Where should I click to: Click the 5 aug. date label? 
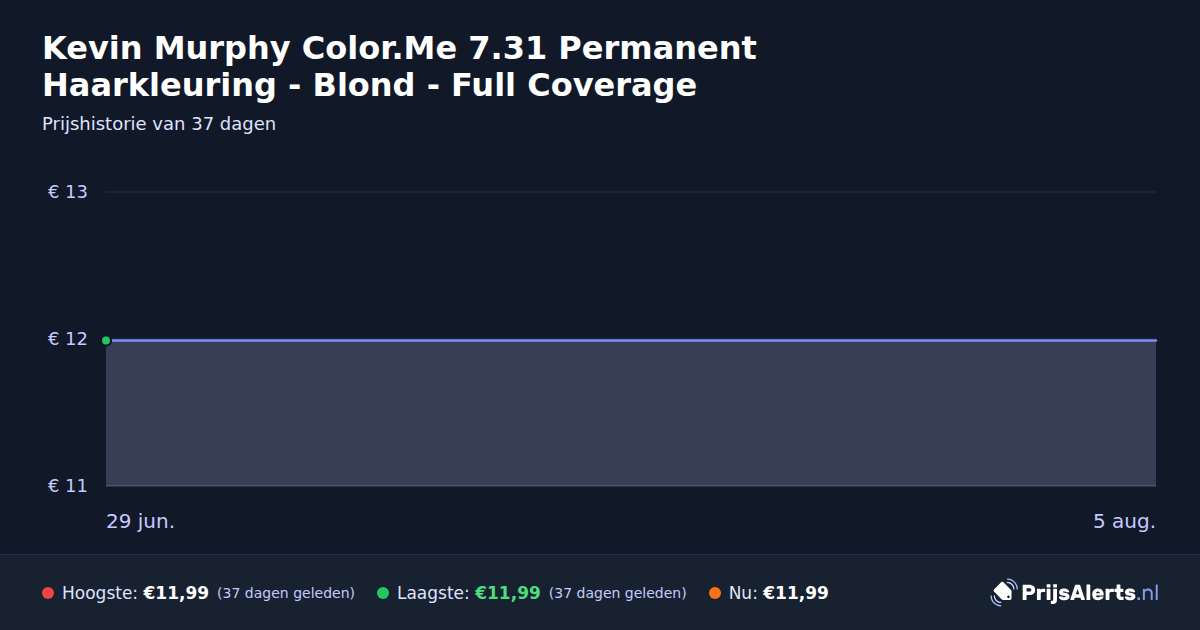pos(1124,521)
